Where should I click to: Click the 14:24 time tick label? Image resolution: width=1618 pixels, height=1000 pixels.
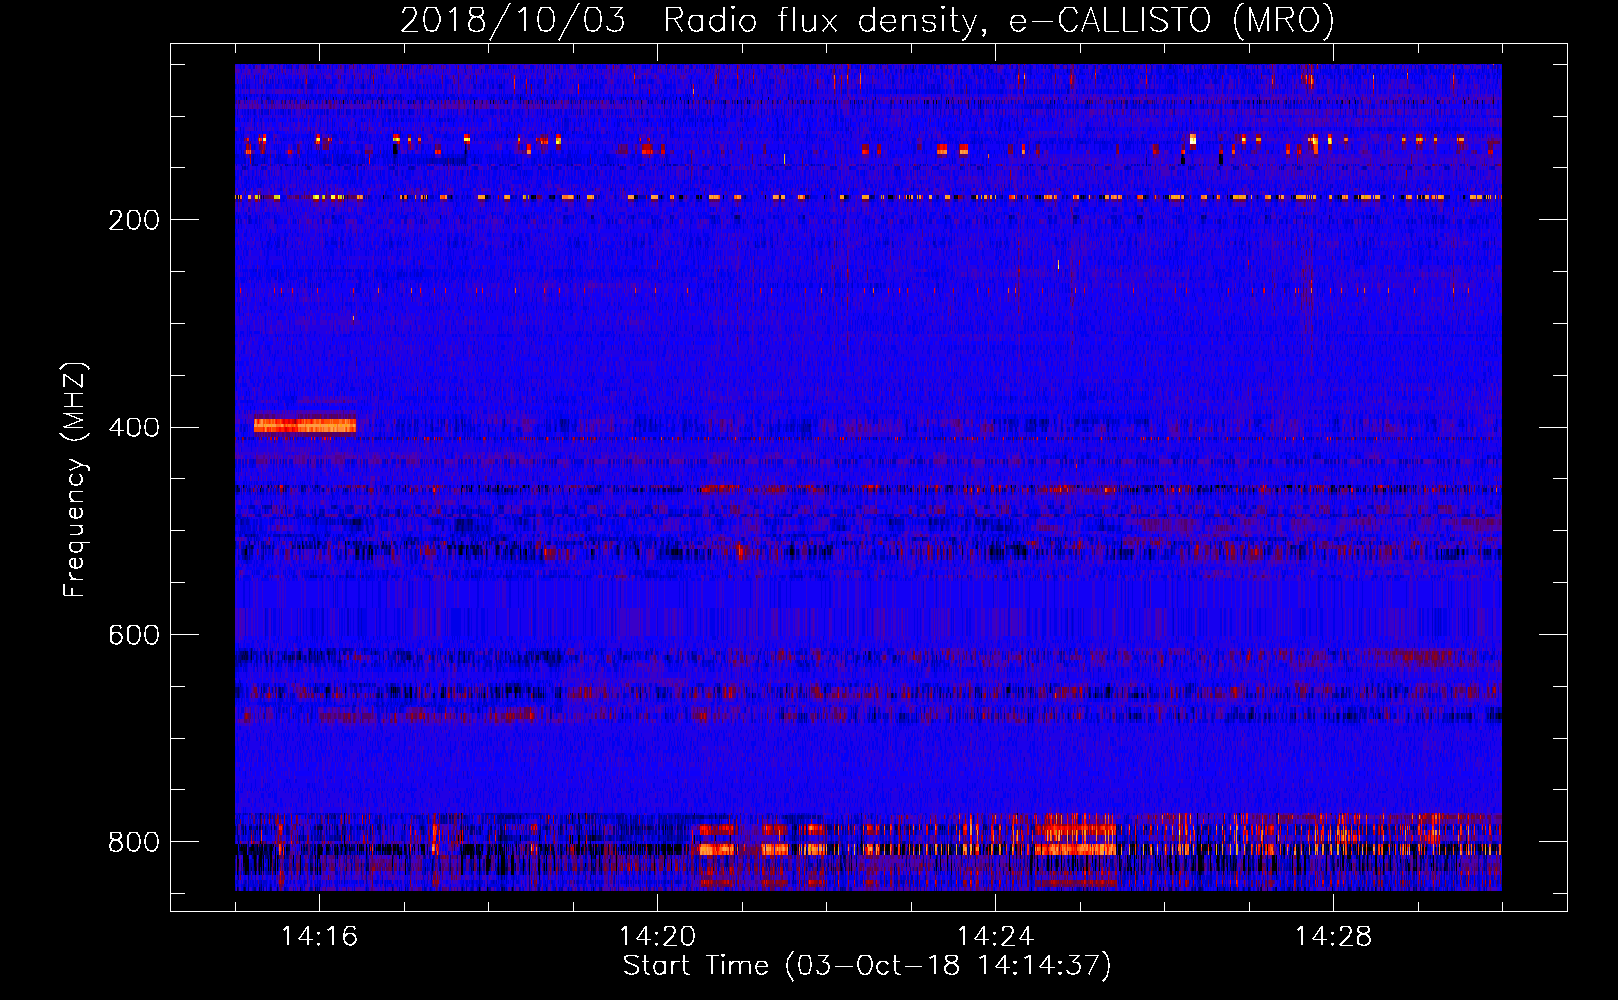click(995, 937)
